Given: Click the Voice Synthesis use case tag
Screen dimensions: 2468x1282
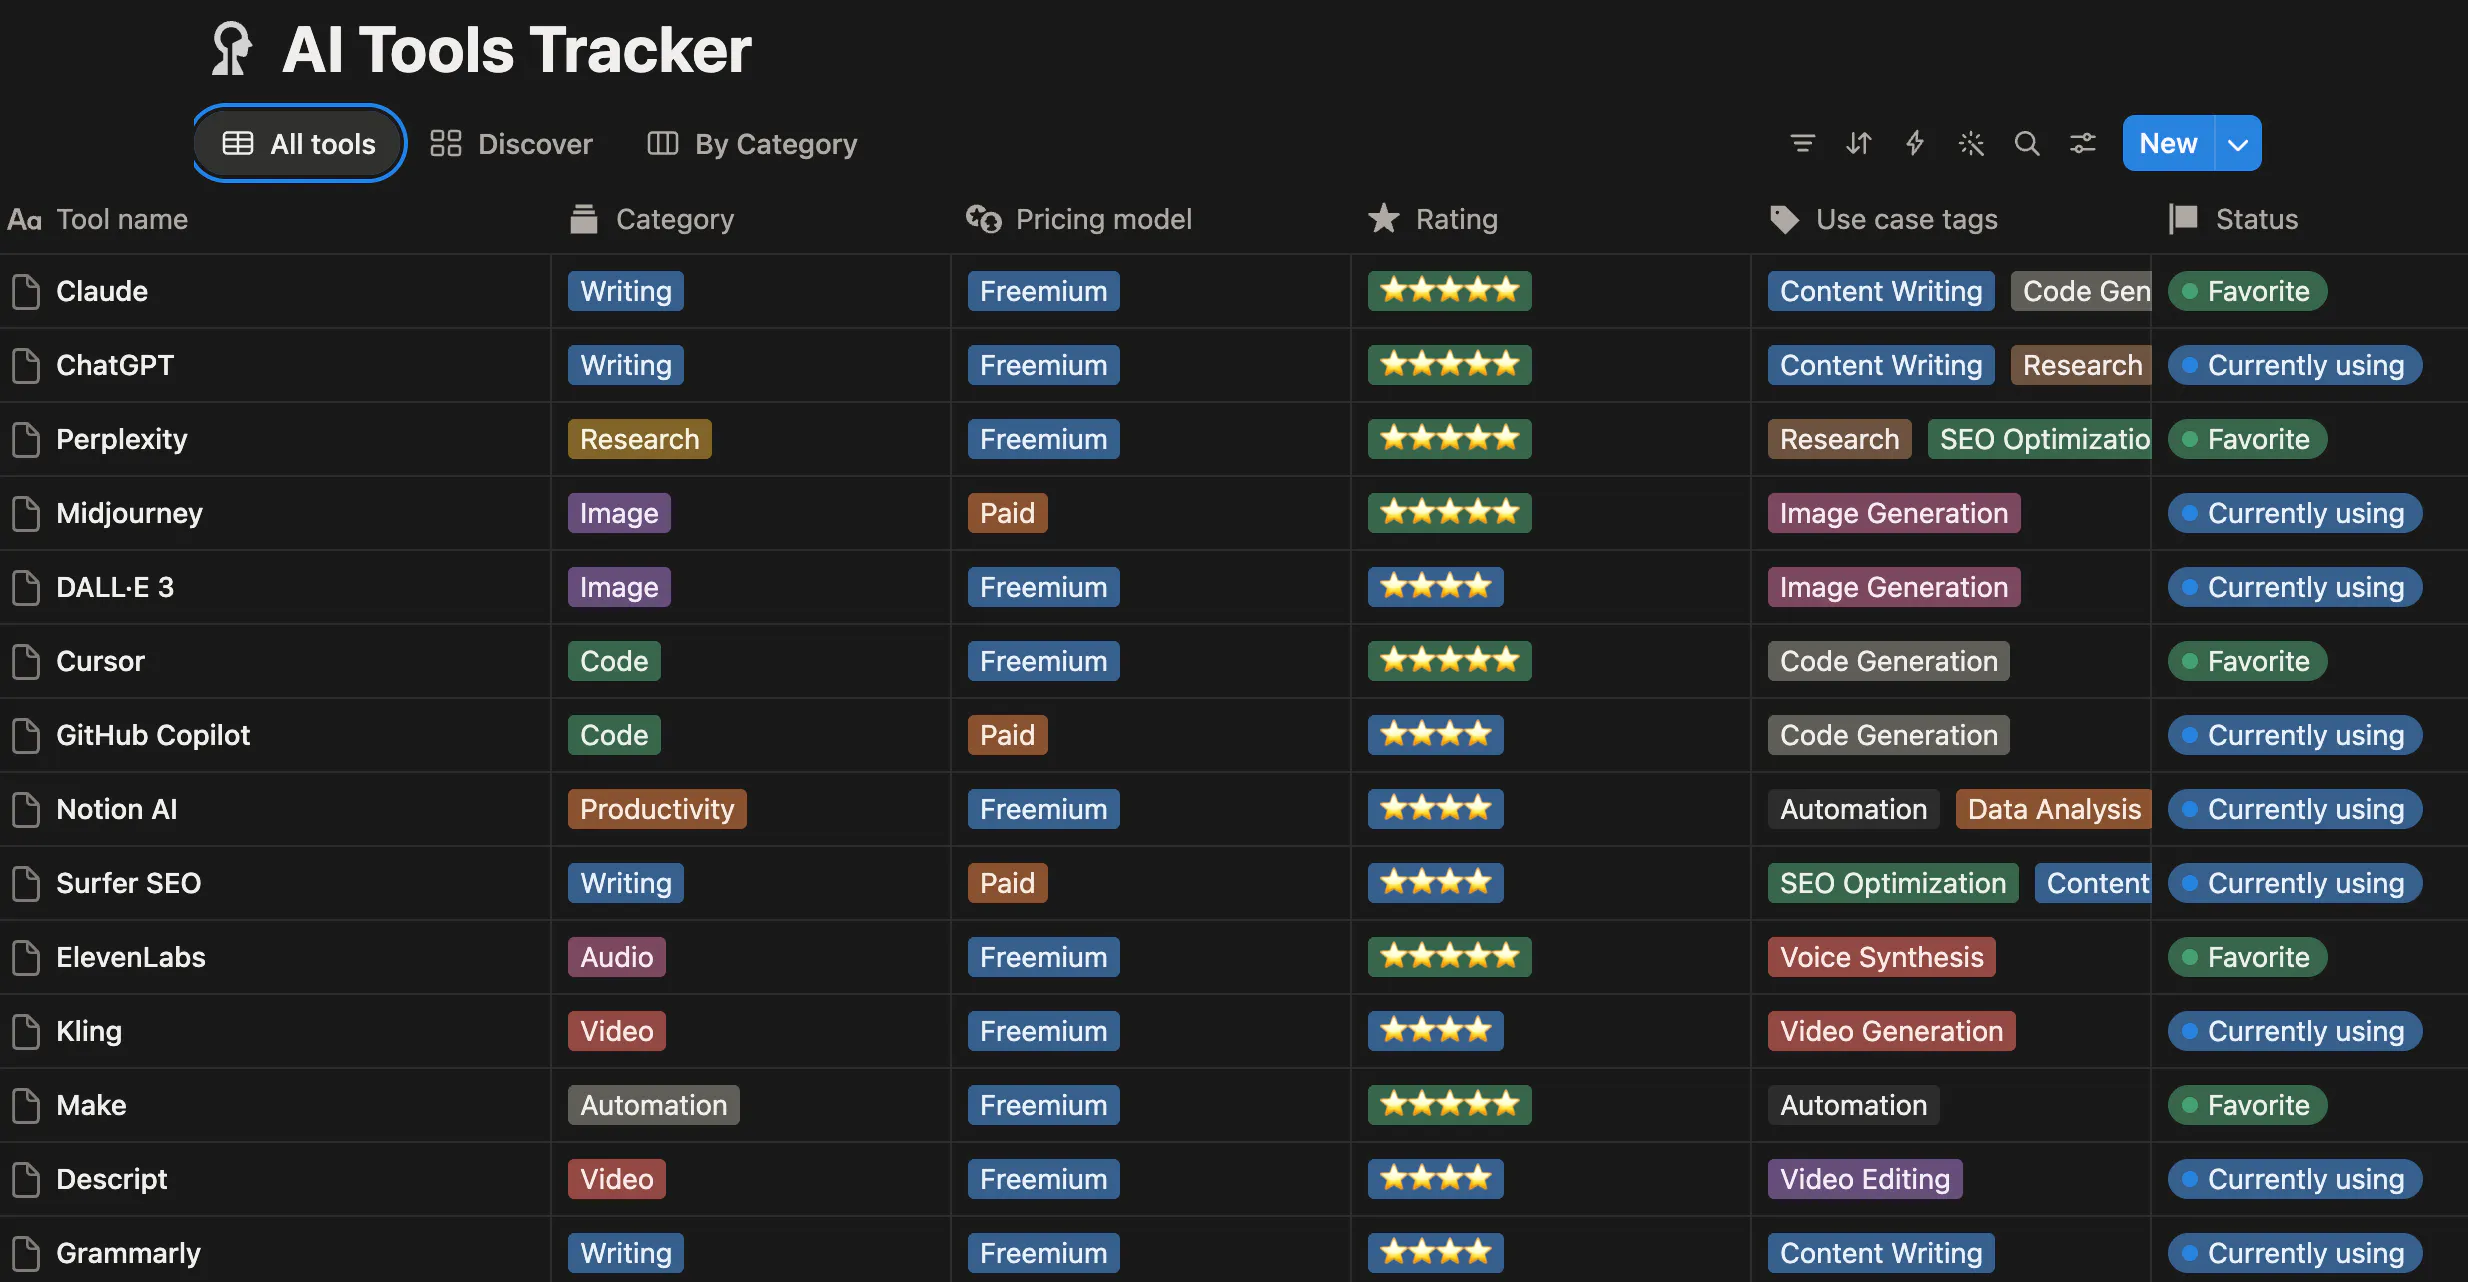Looking at the screenshot, I should click(x=1881, y=957).
